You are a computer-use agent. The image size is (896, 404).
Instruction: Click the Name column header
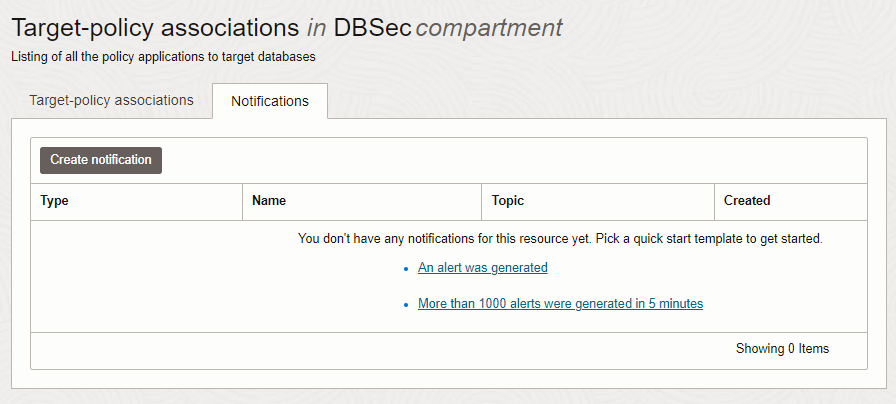click(x=269, y=201)
